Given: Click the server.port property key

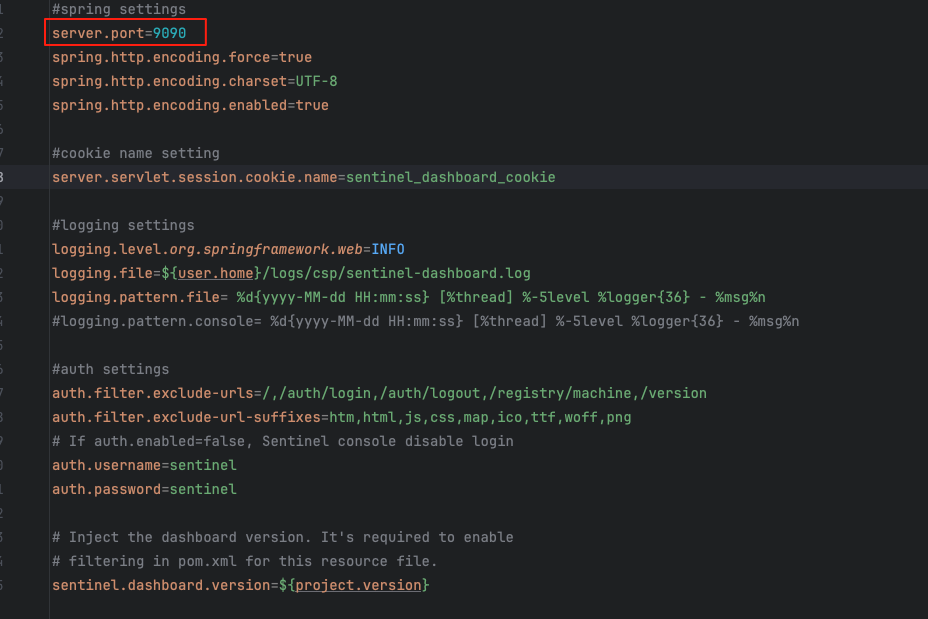Looking at the screenshot, I should click(98, 33).
